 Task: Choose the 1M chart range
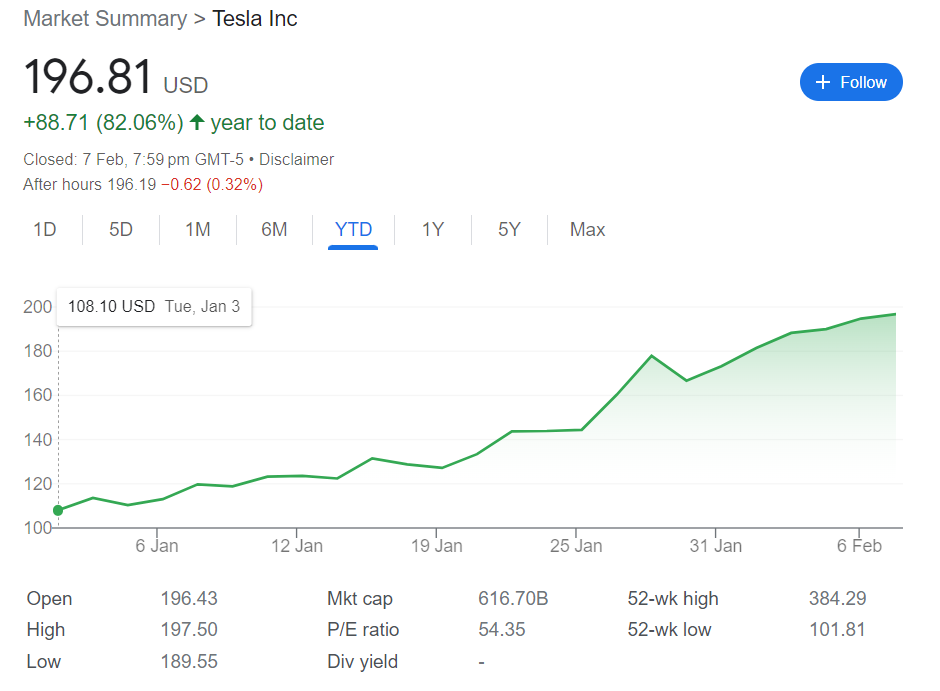[x=198, y=230]
